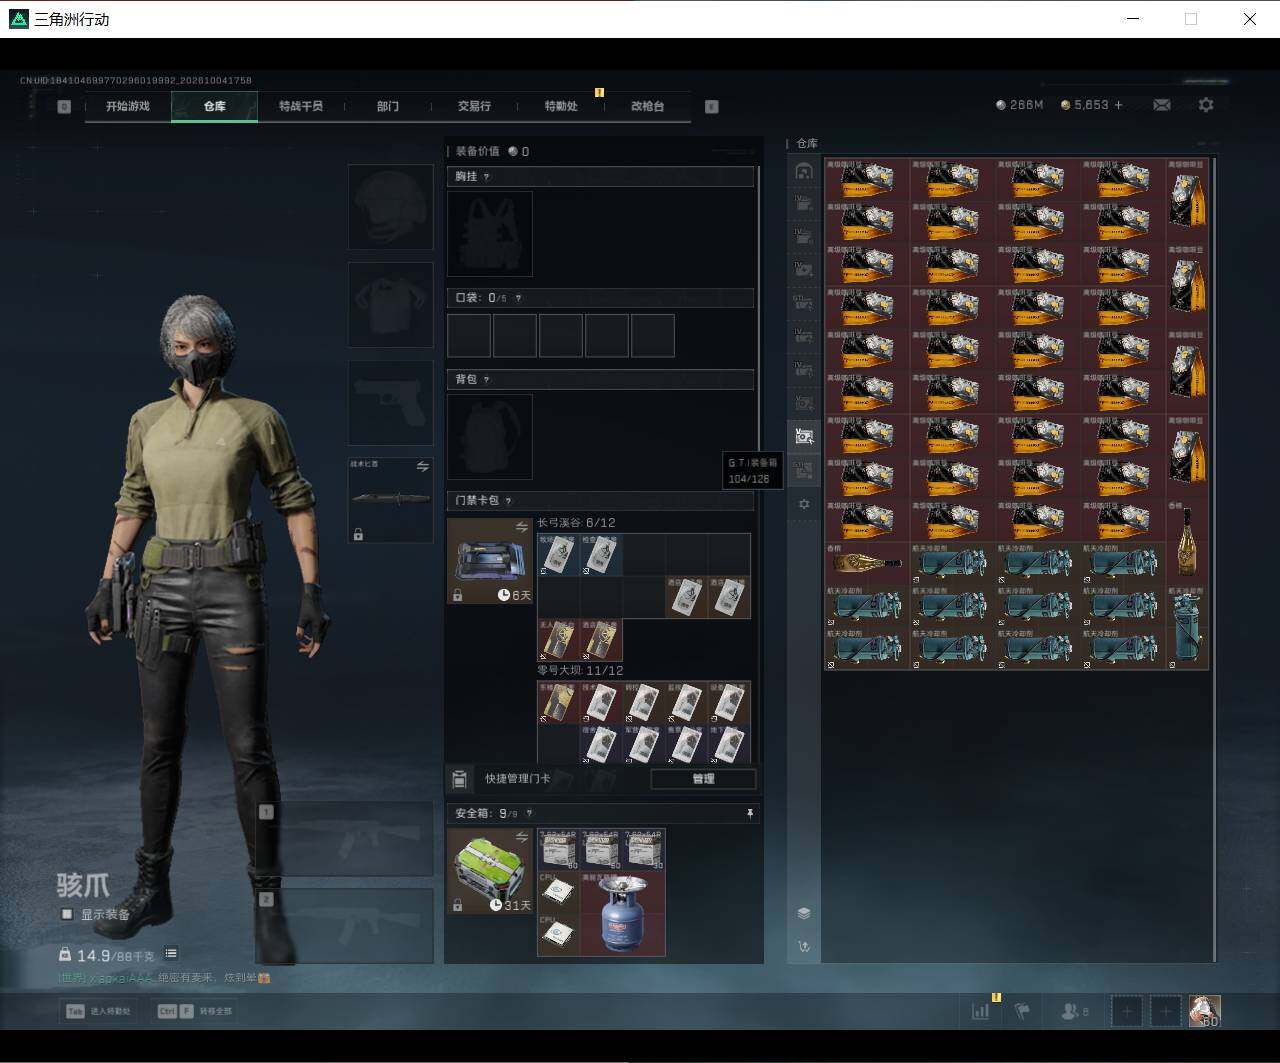1280x1063 pixels.
Task: Click the 转移全部 button
Action: 195,1011
